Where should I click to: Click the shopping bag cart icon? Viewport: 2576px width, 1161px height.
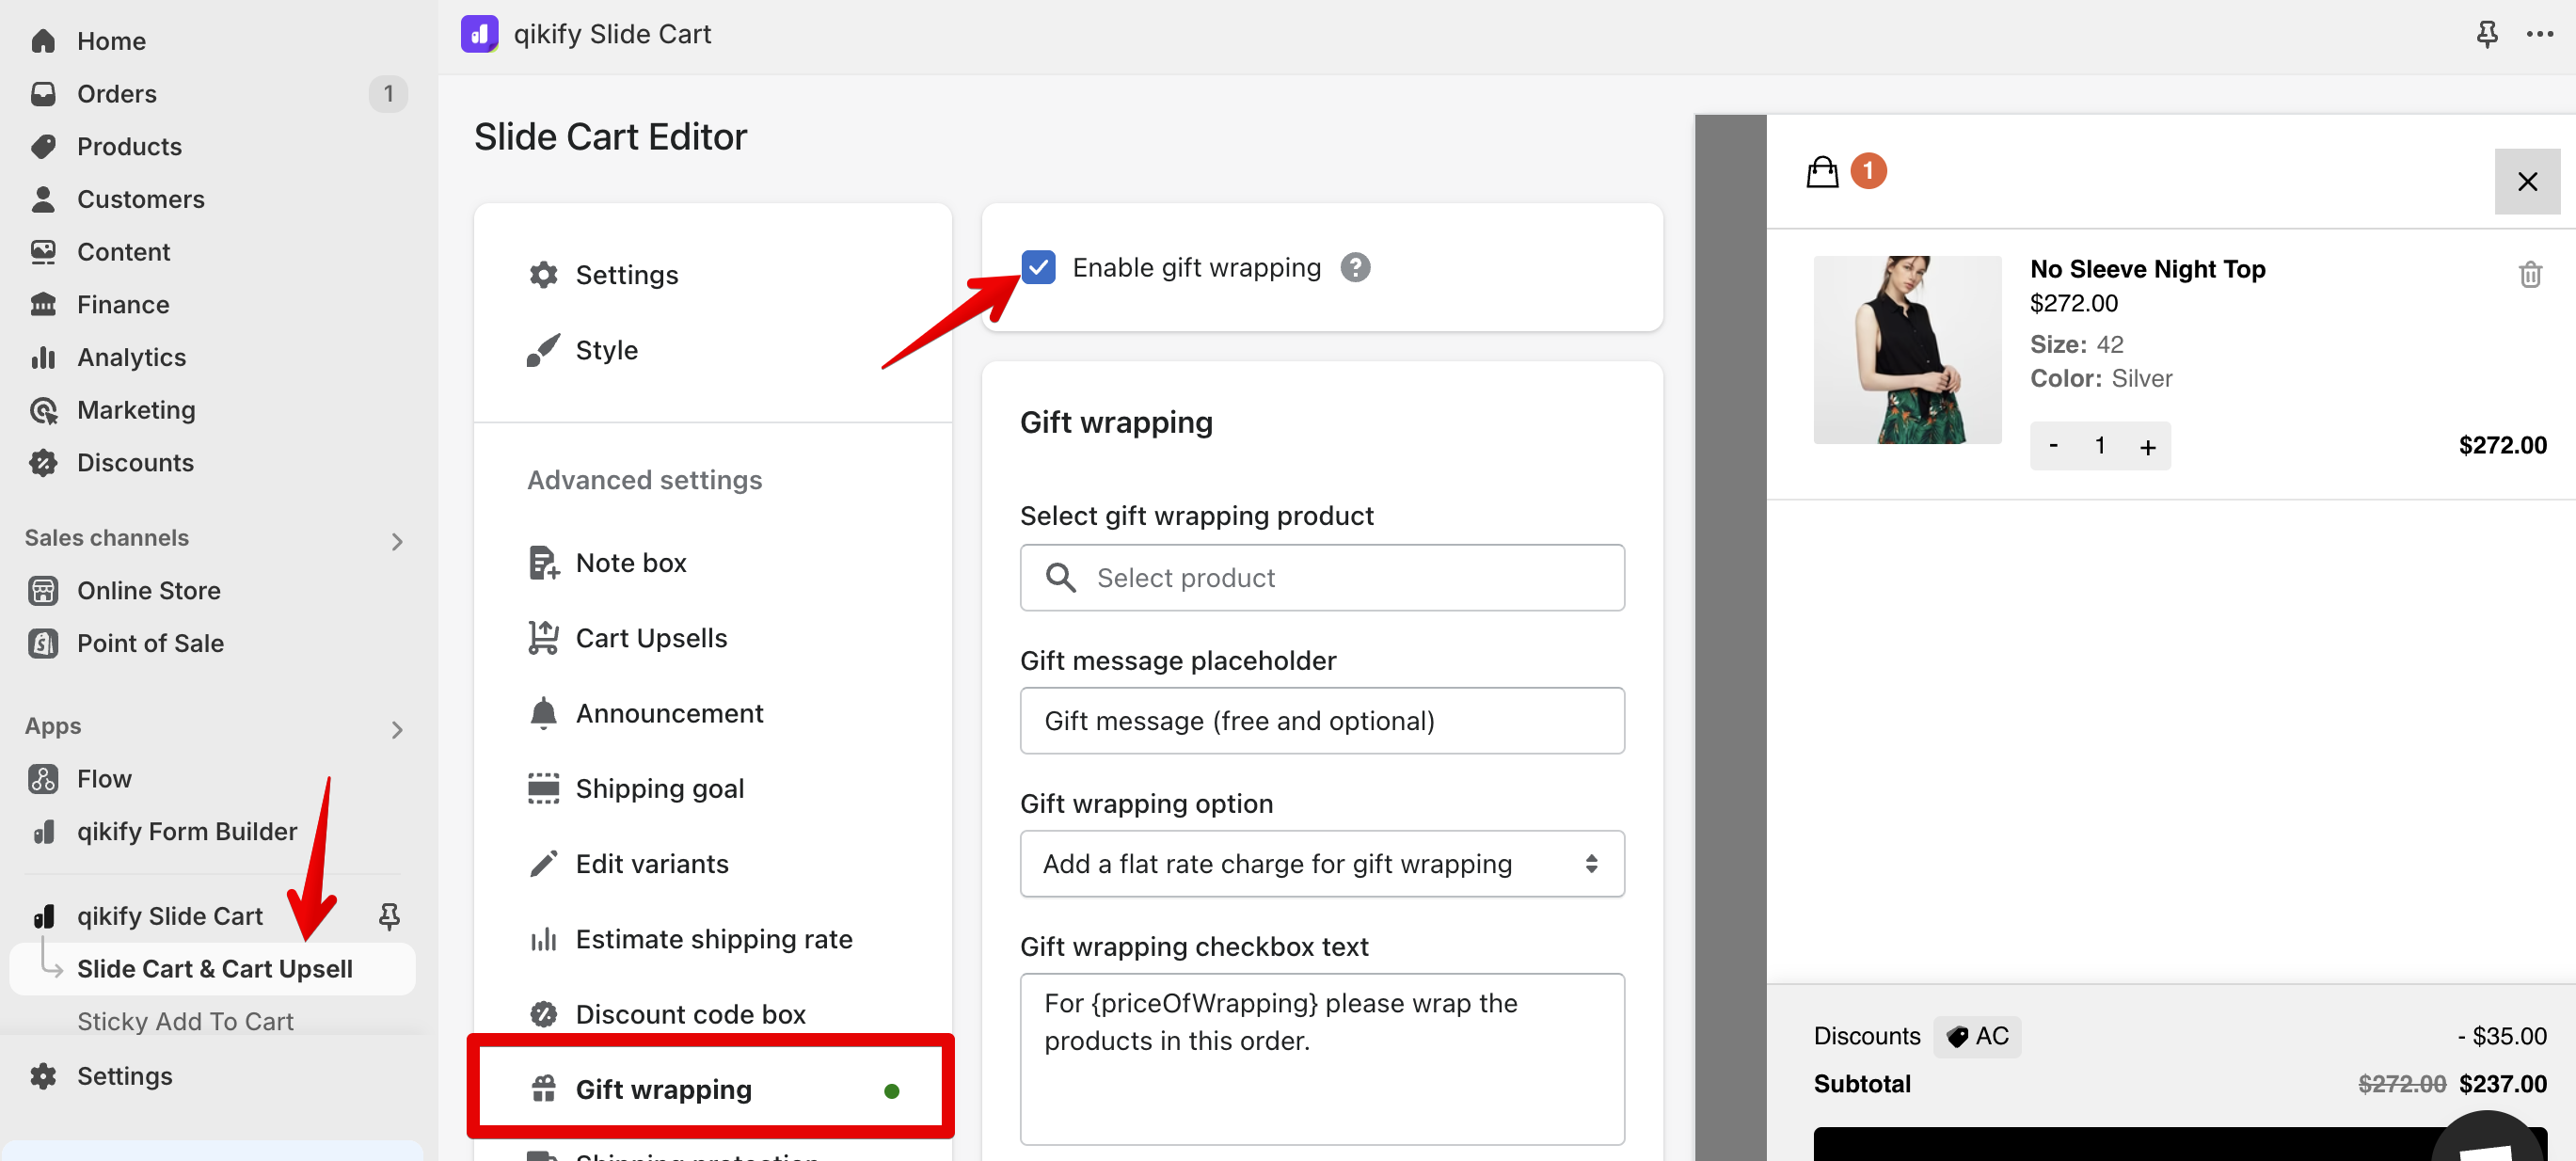point(1822,172)
